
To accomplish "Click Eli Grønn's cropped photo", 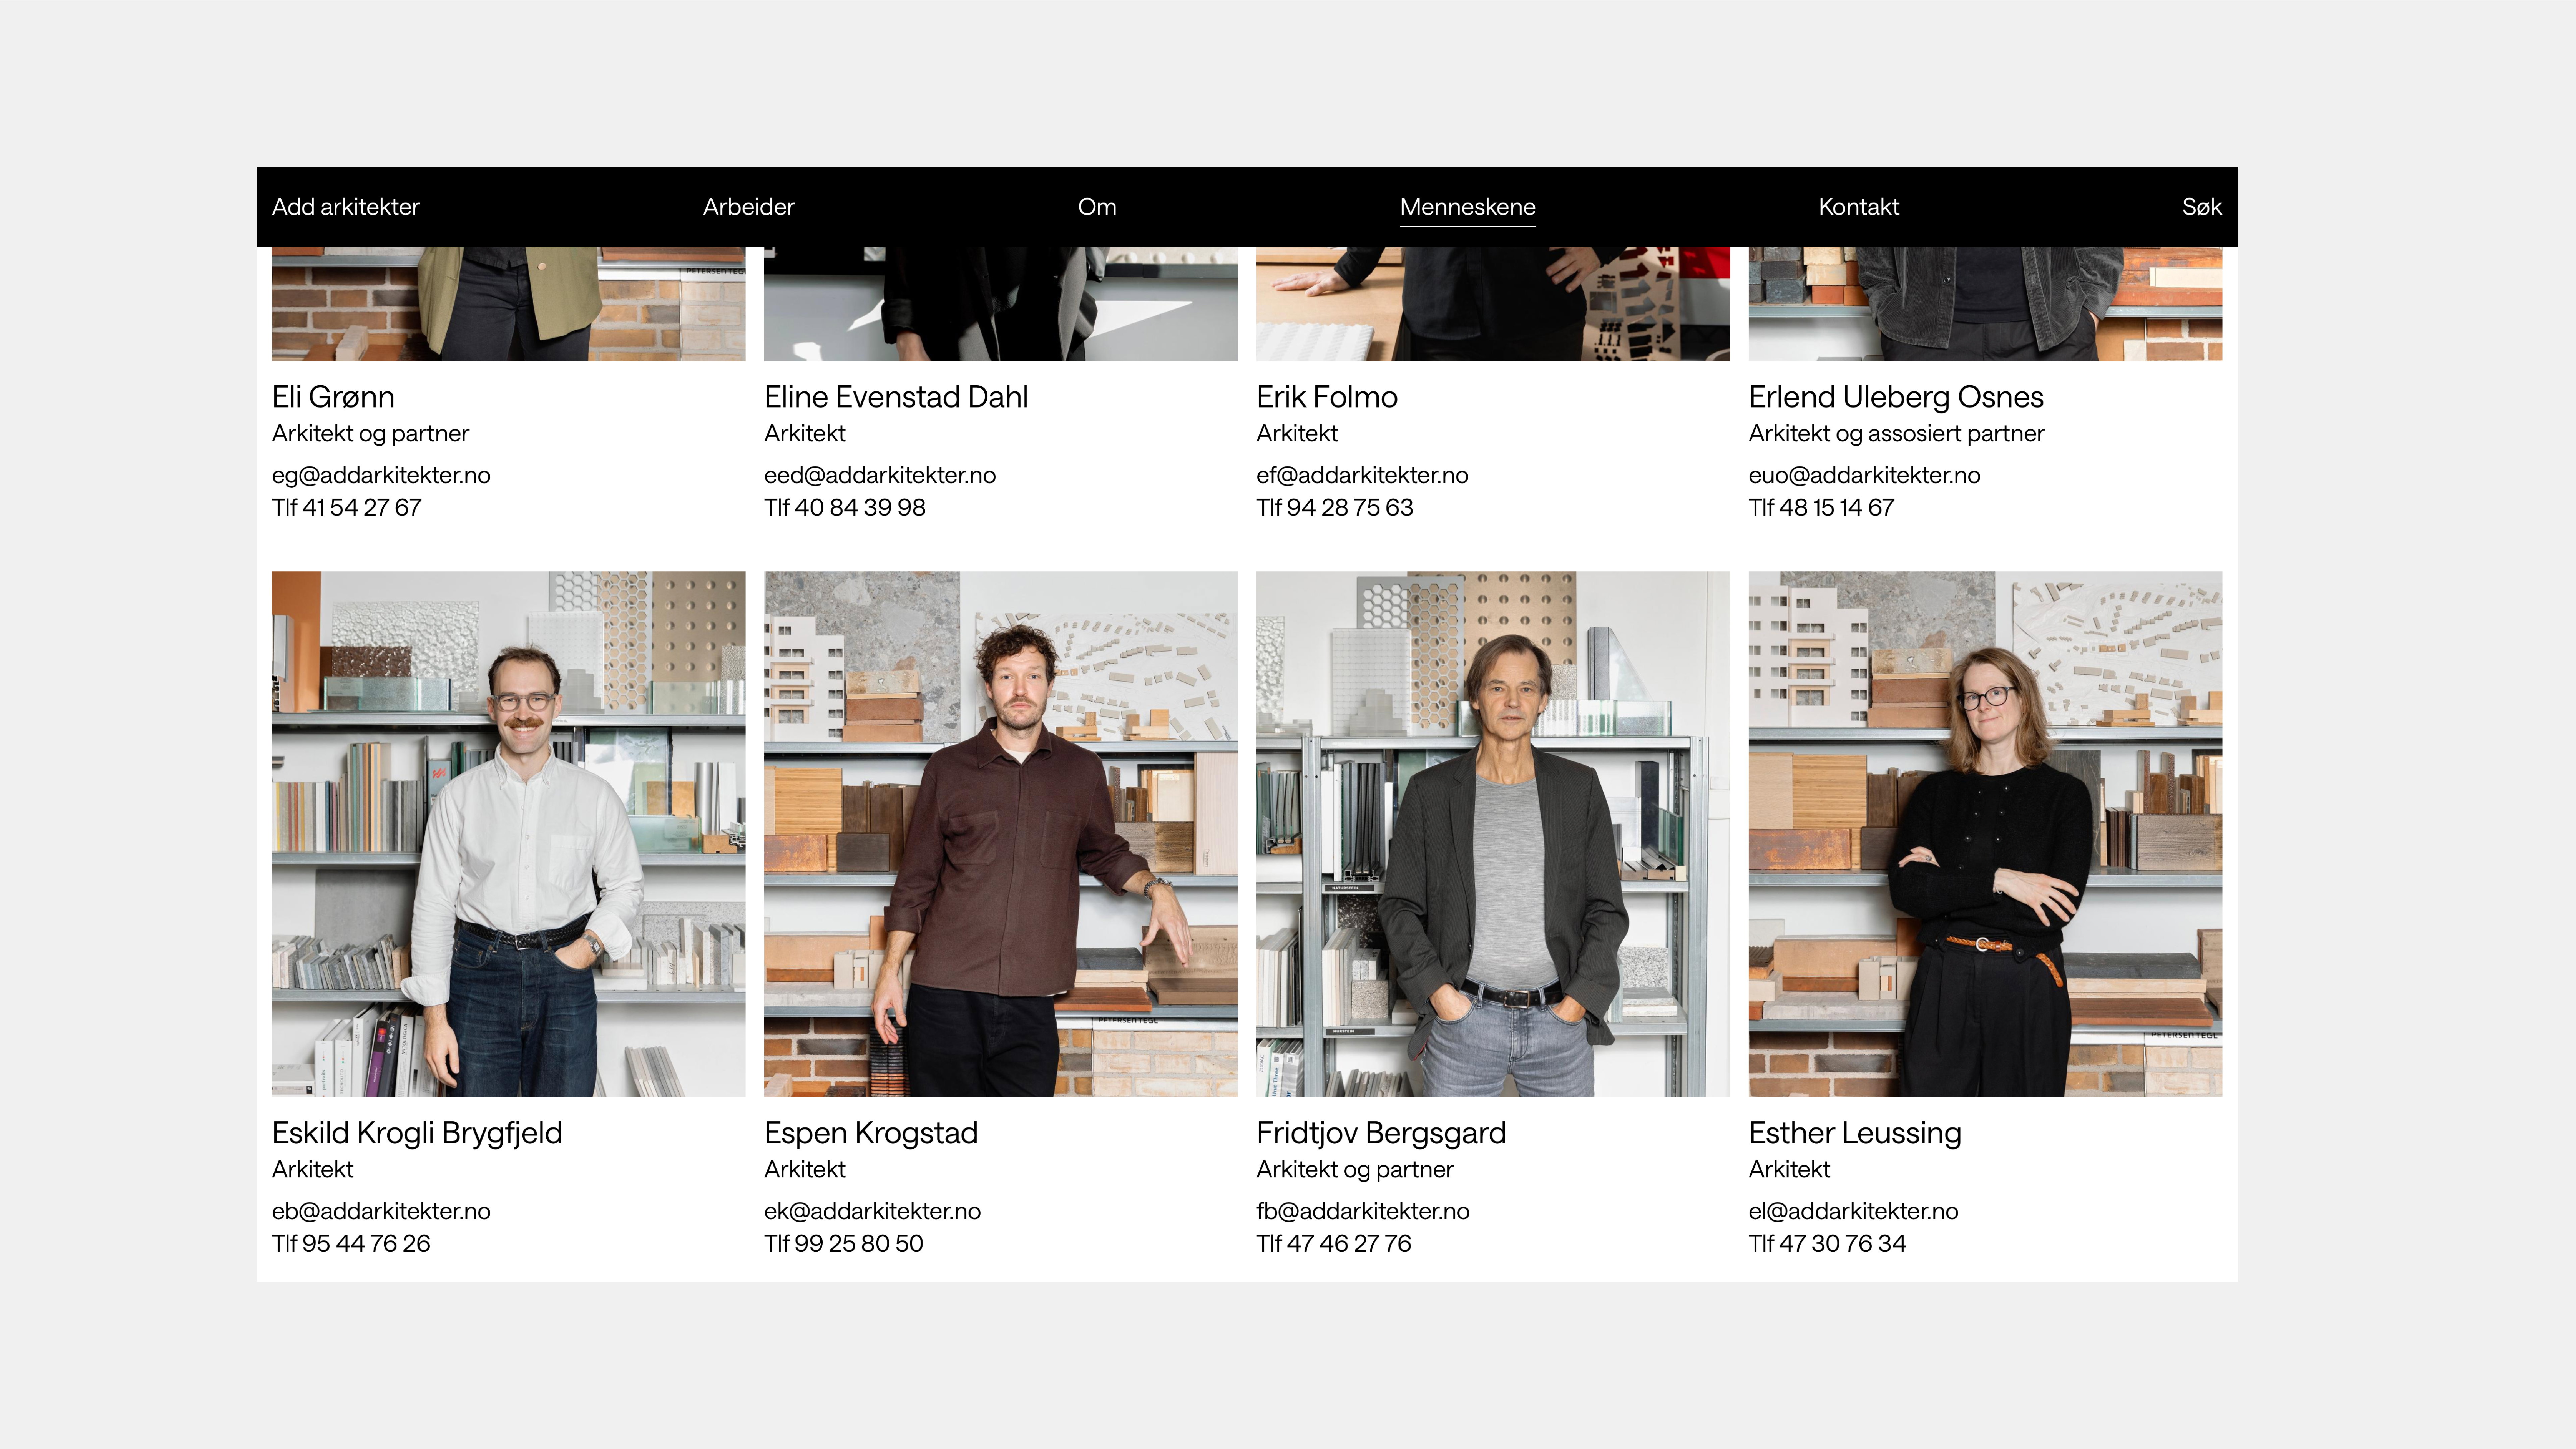I will coord(508,304).
